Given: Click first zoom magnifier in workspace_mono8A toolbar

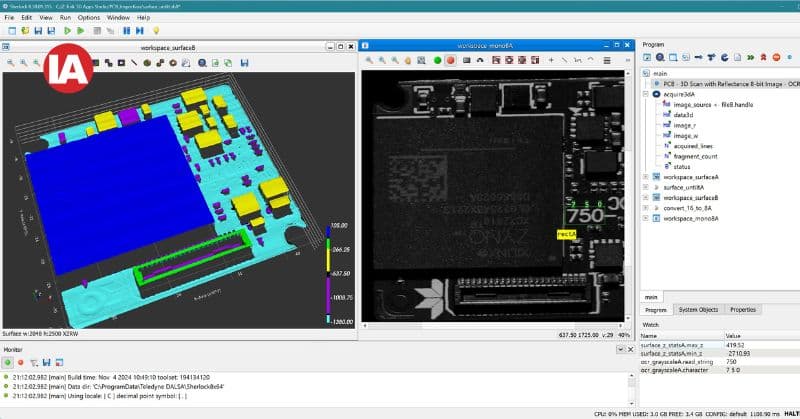Looking at the screenshot, I should pos(369,60).
